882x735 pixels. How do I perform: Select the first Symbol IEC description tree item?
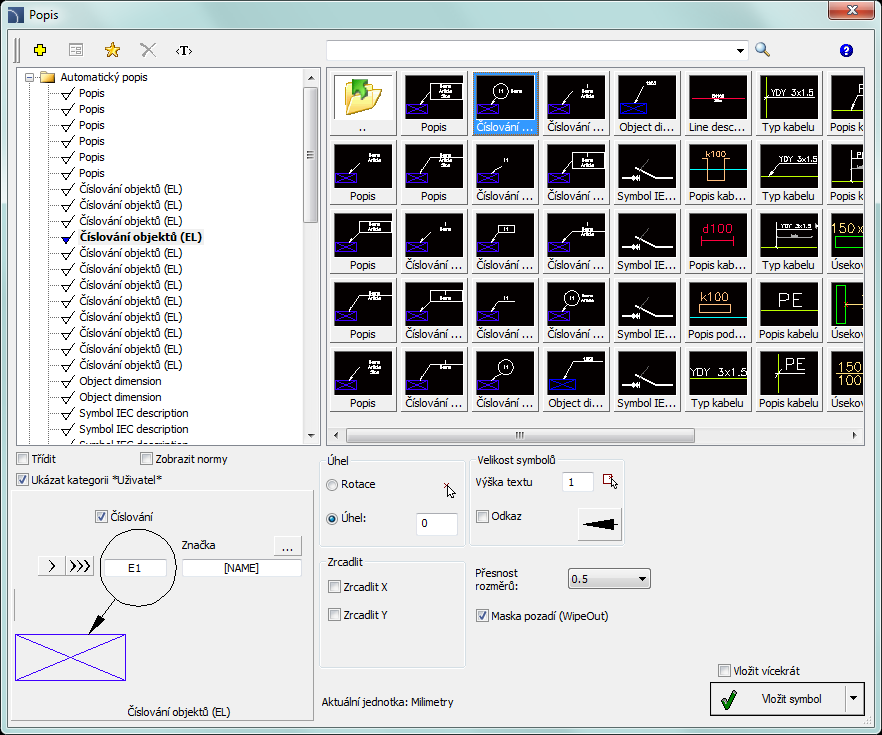[x=134, y=413]
